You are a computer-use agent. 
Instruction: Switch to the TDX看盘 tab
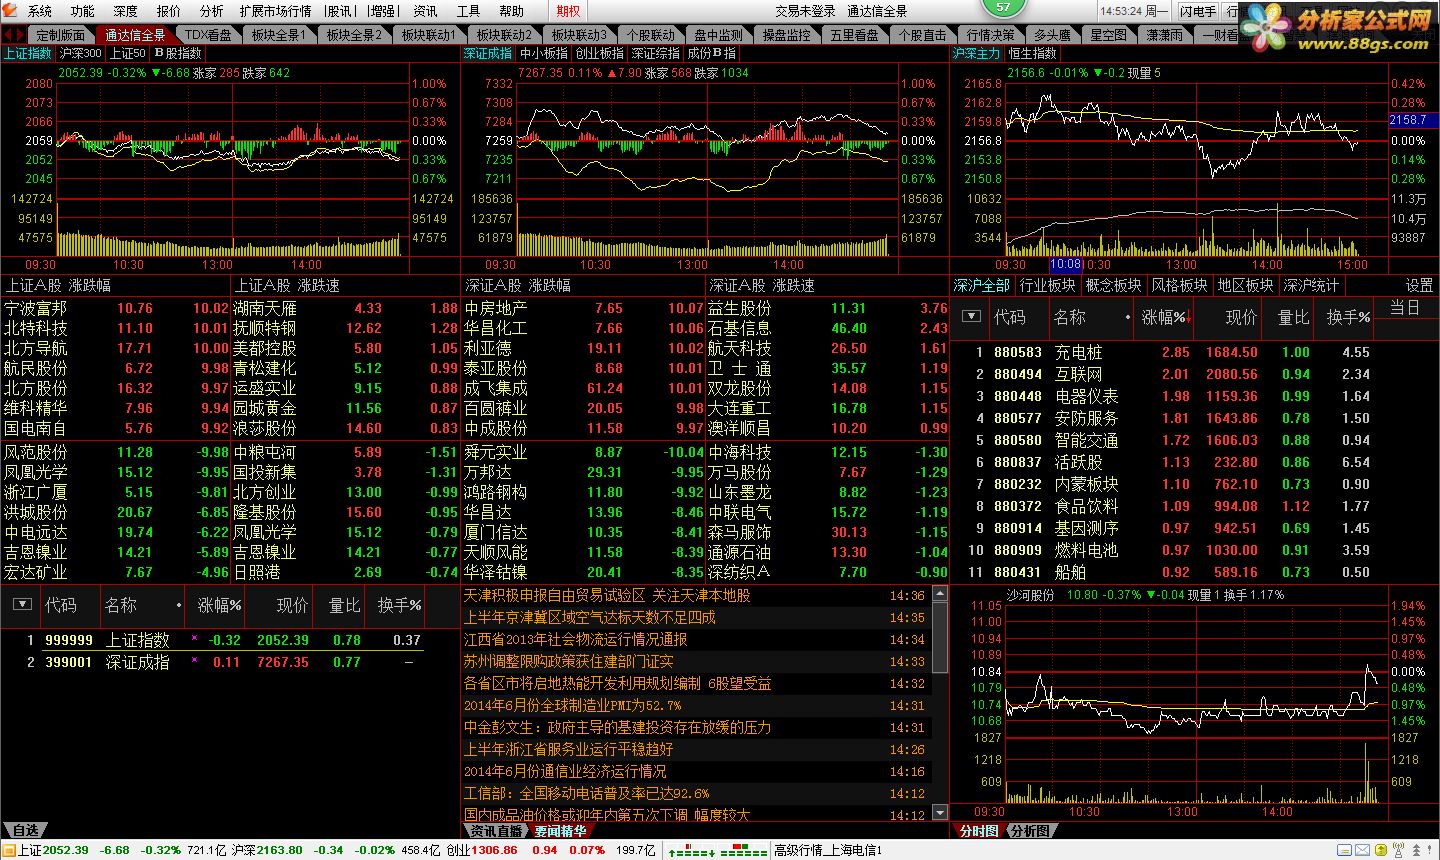click(208, 35)
